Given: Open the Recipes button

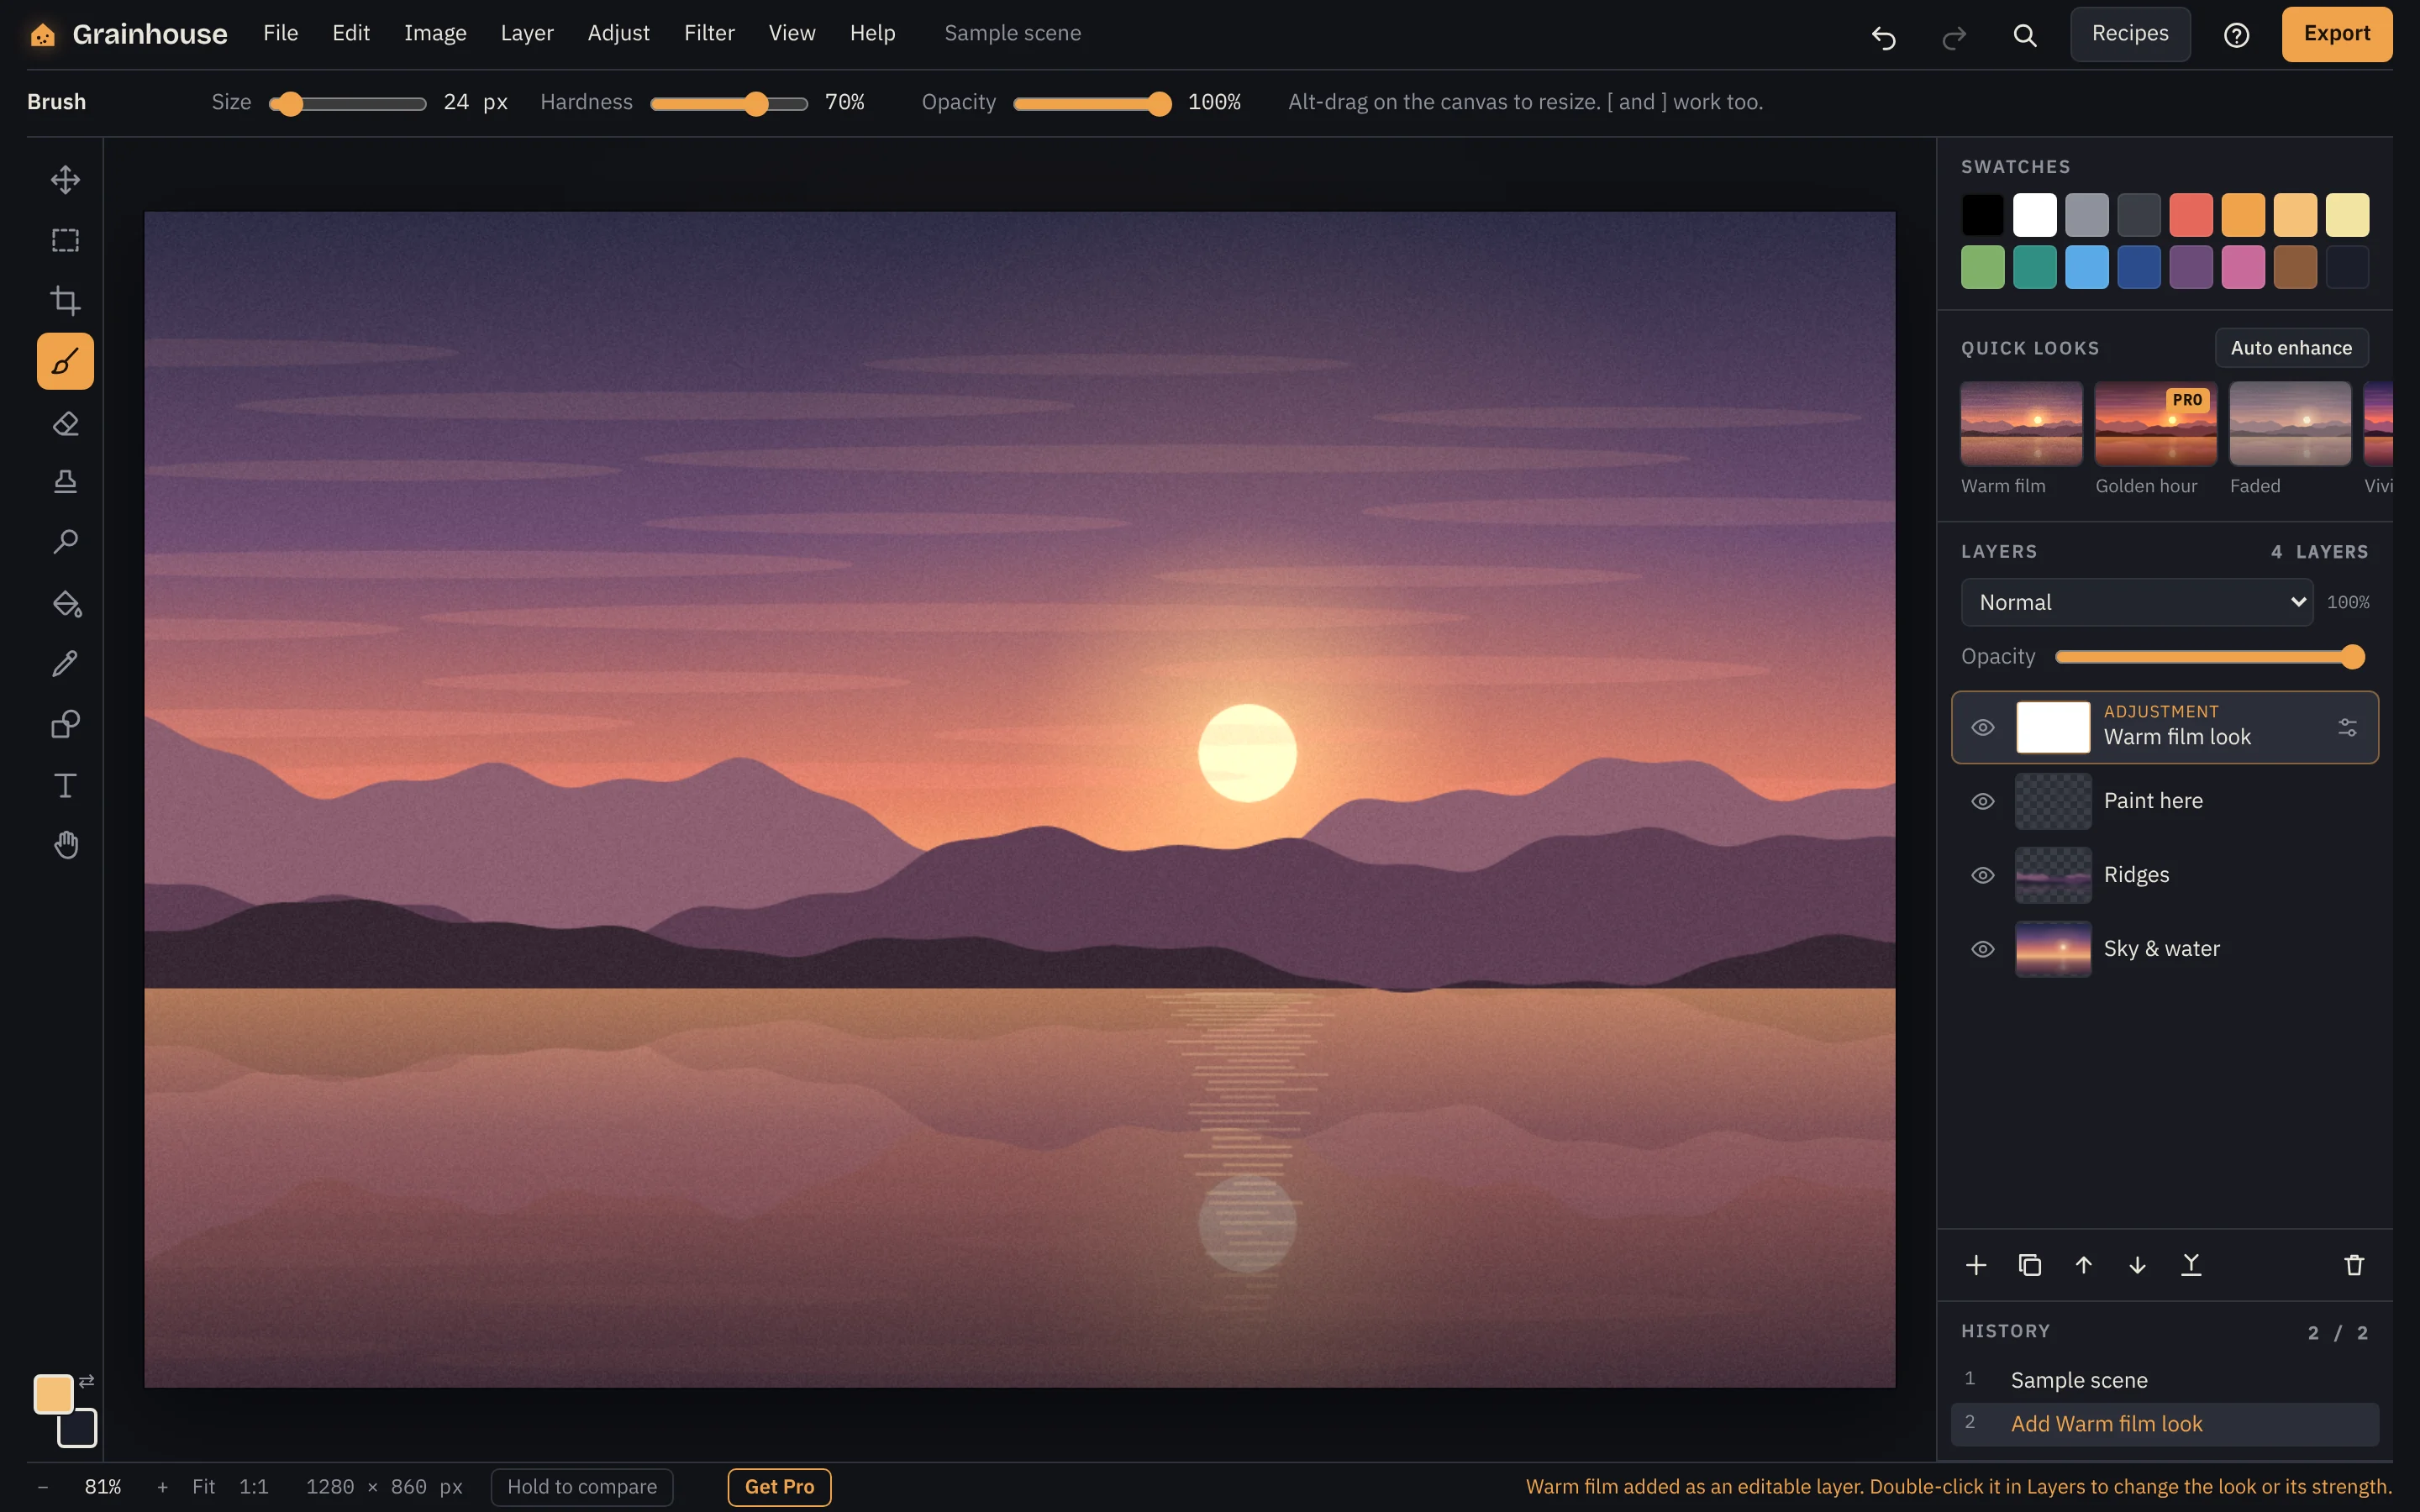Looking at the screenshot, I should click(2130, 34).
